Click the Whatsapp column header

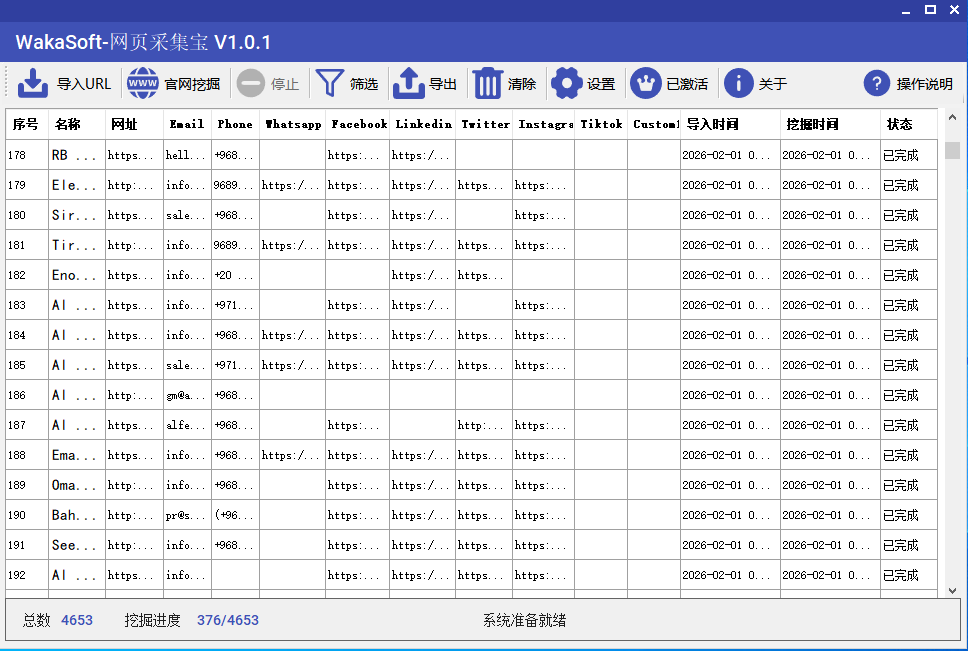tap(293, 124)
